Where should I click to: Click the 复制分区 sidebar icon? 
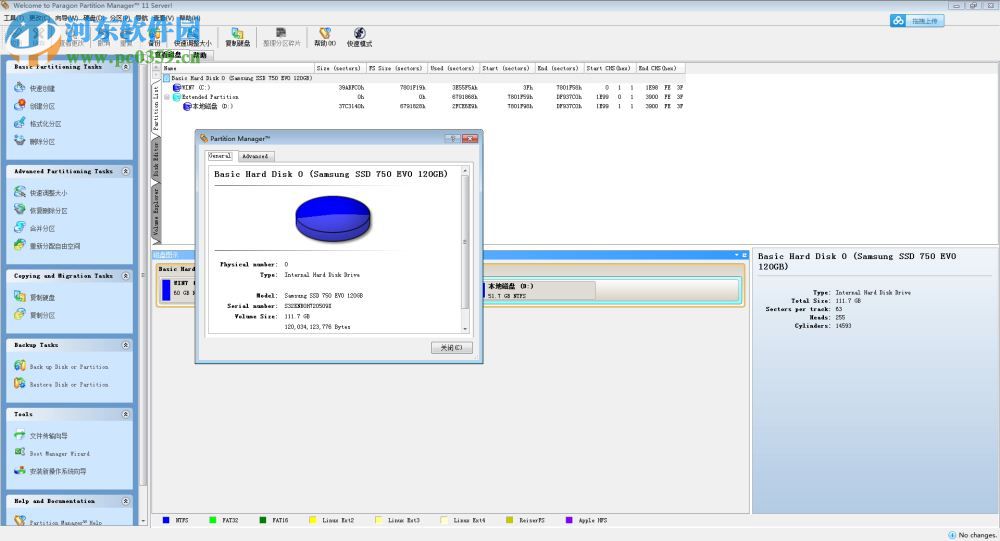20,315
